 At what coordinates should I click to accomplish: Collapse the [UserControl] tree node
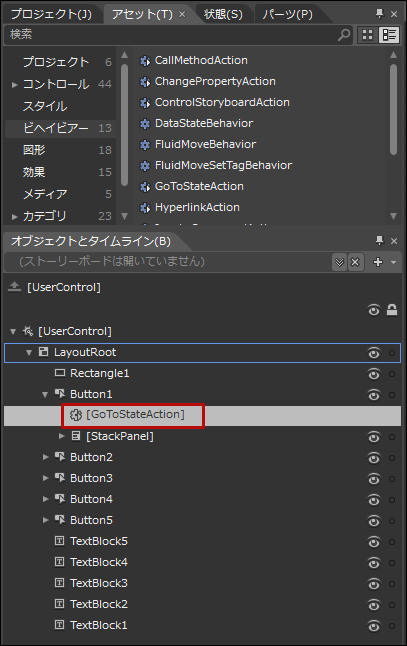14,331
